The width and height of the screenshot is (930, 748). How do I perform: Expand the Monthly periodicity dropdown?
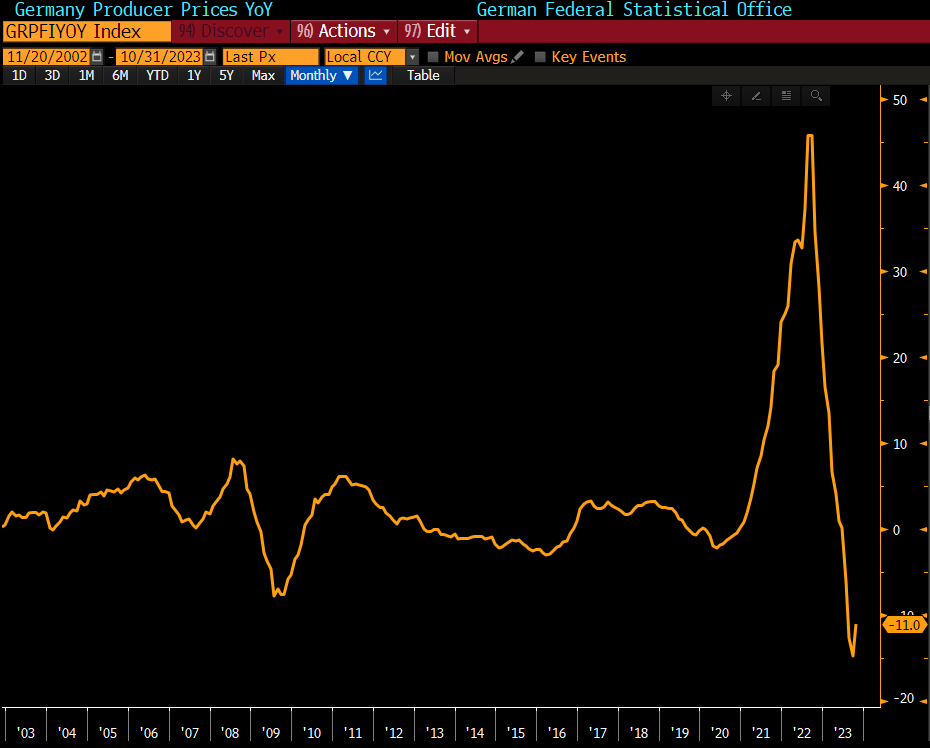click(x=321, y=75)
